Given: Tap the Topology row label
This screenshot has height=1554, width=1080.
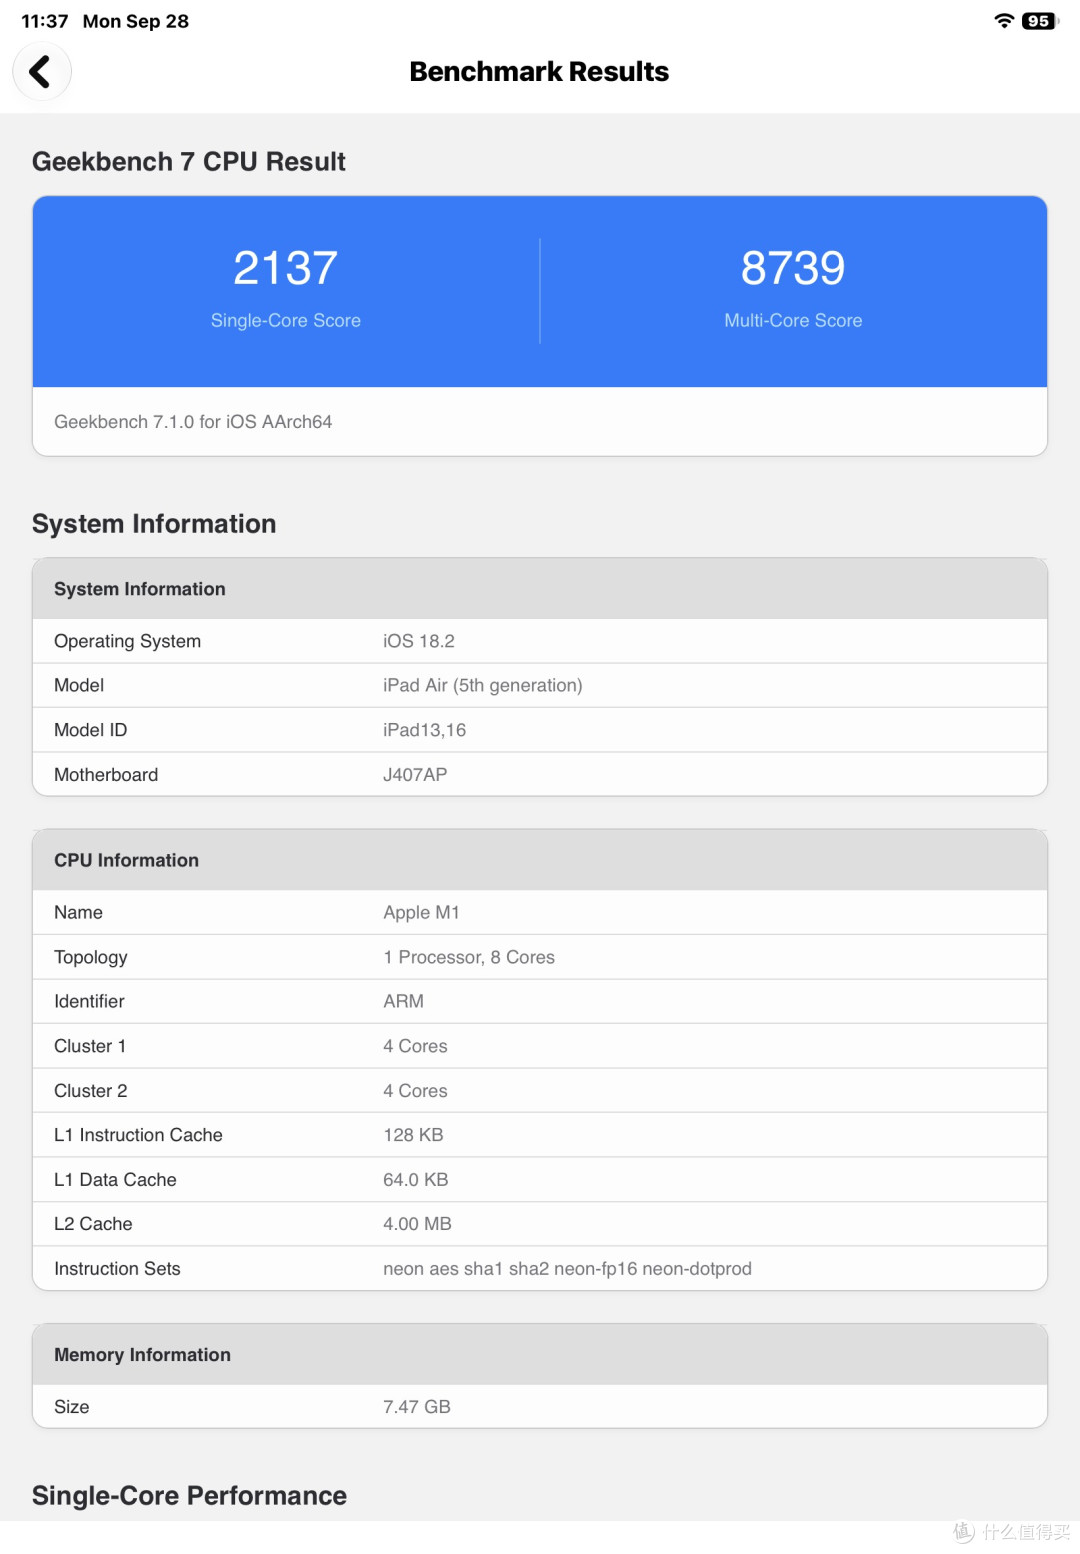Looking at the screenshot, I should click(x=91, y=957).
